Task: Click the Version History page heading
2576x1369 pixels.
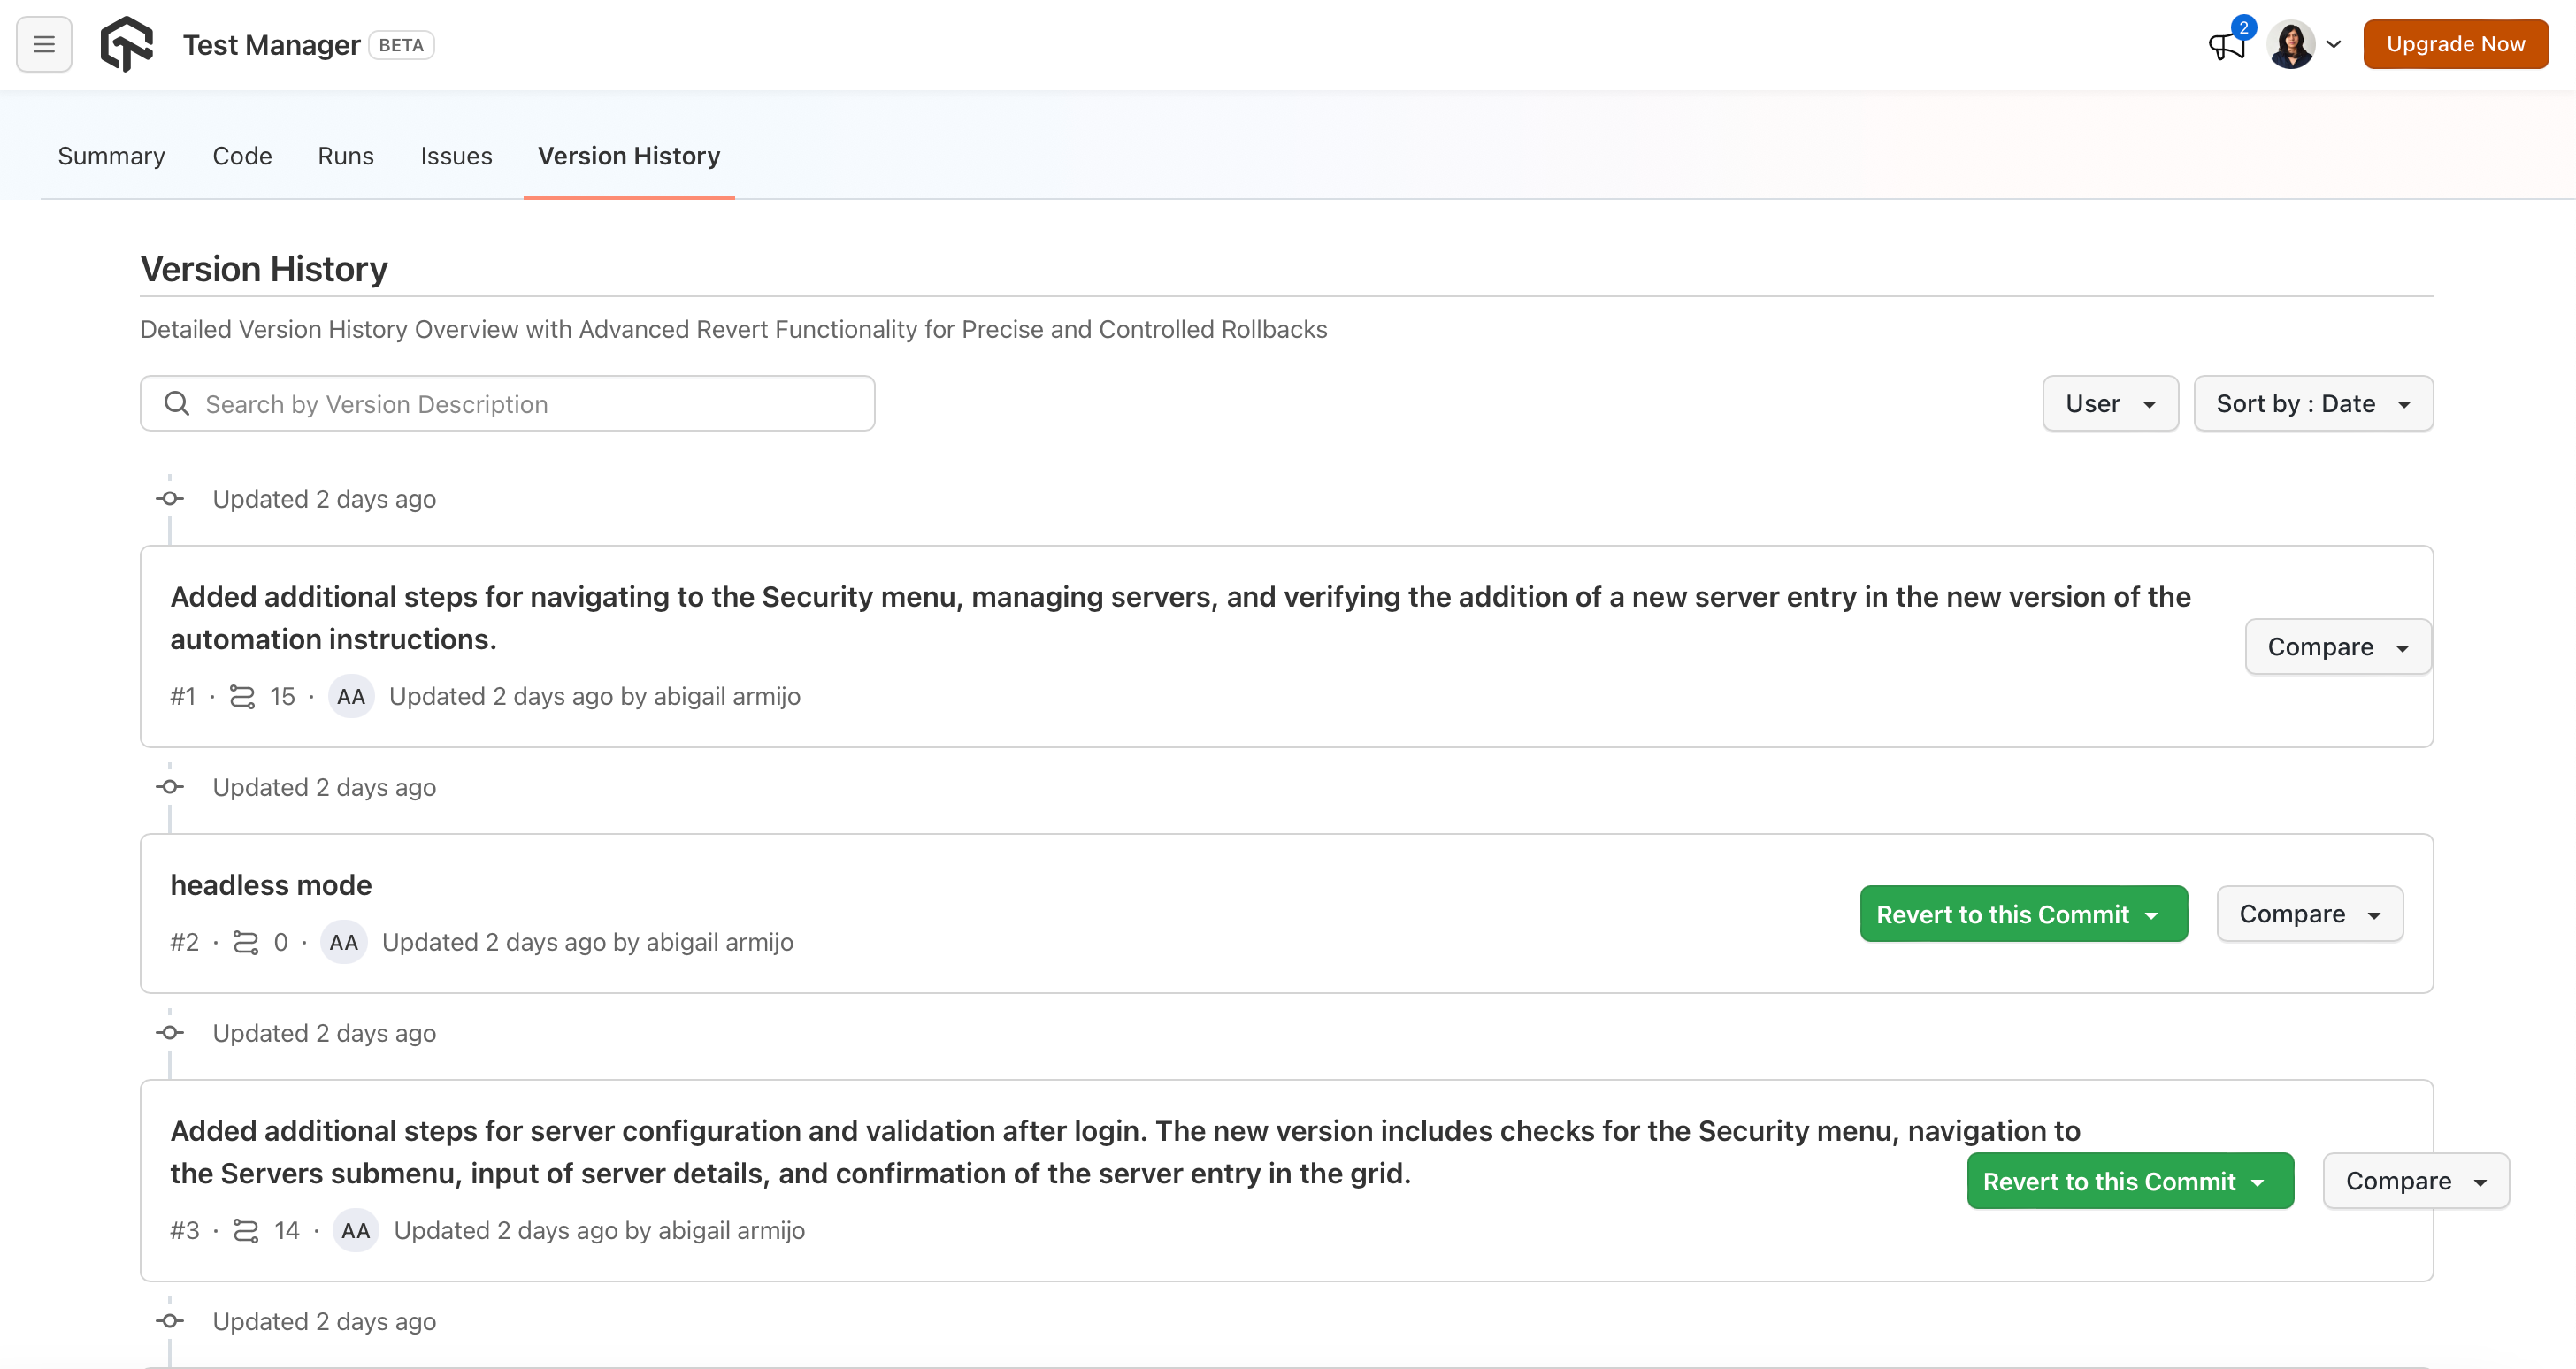Action: (x=264, y=269)
